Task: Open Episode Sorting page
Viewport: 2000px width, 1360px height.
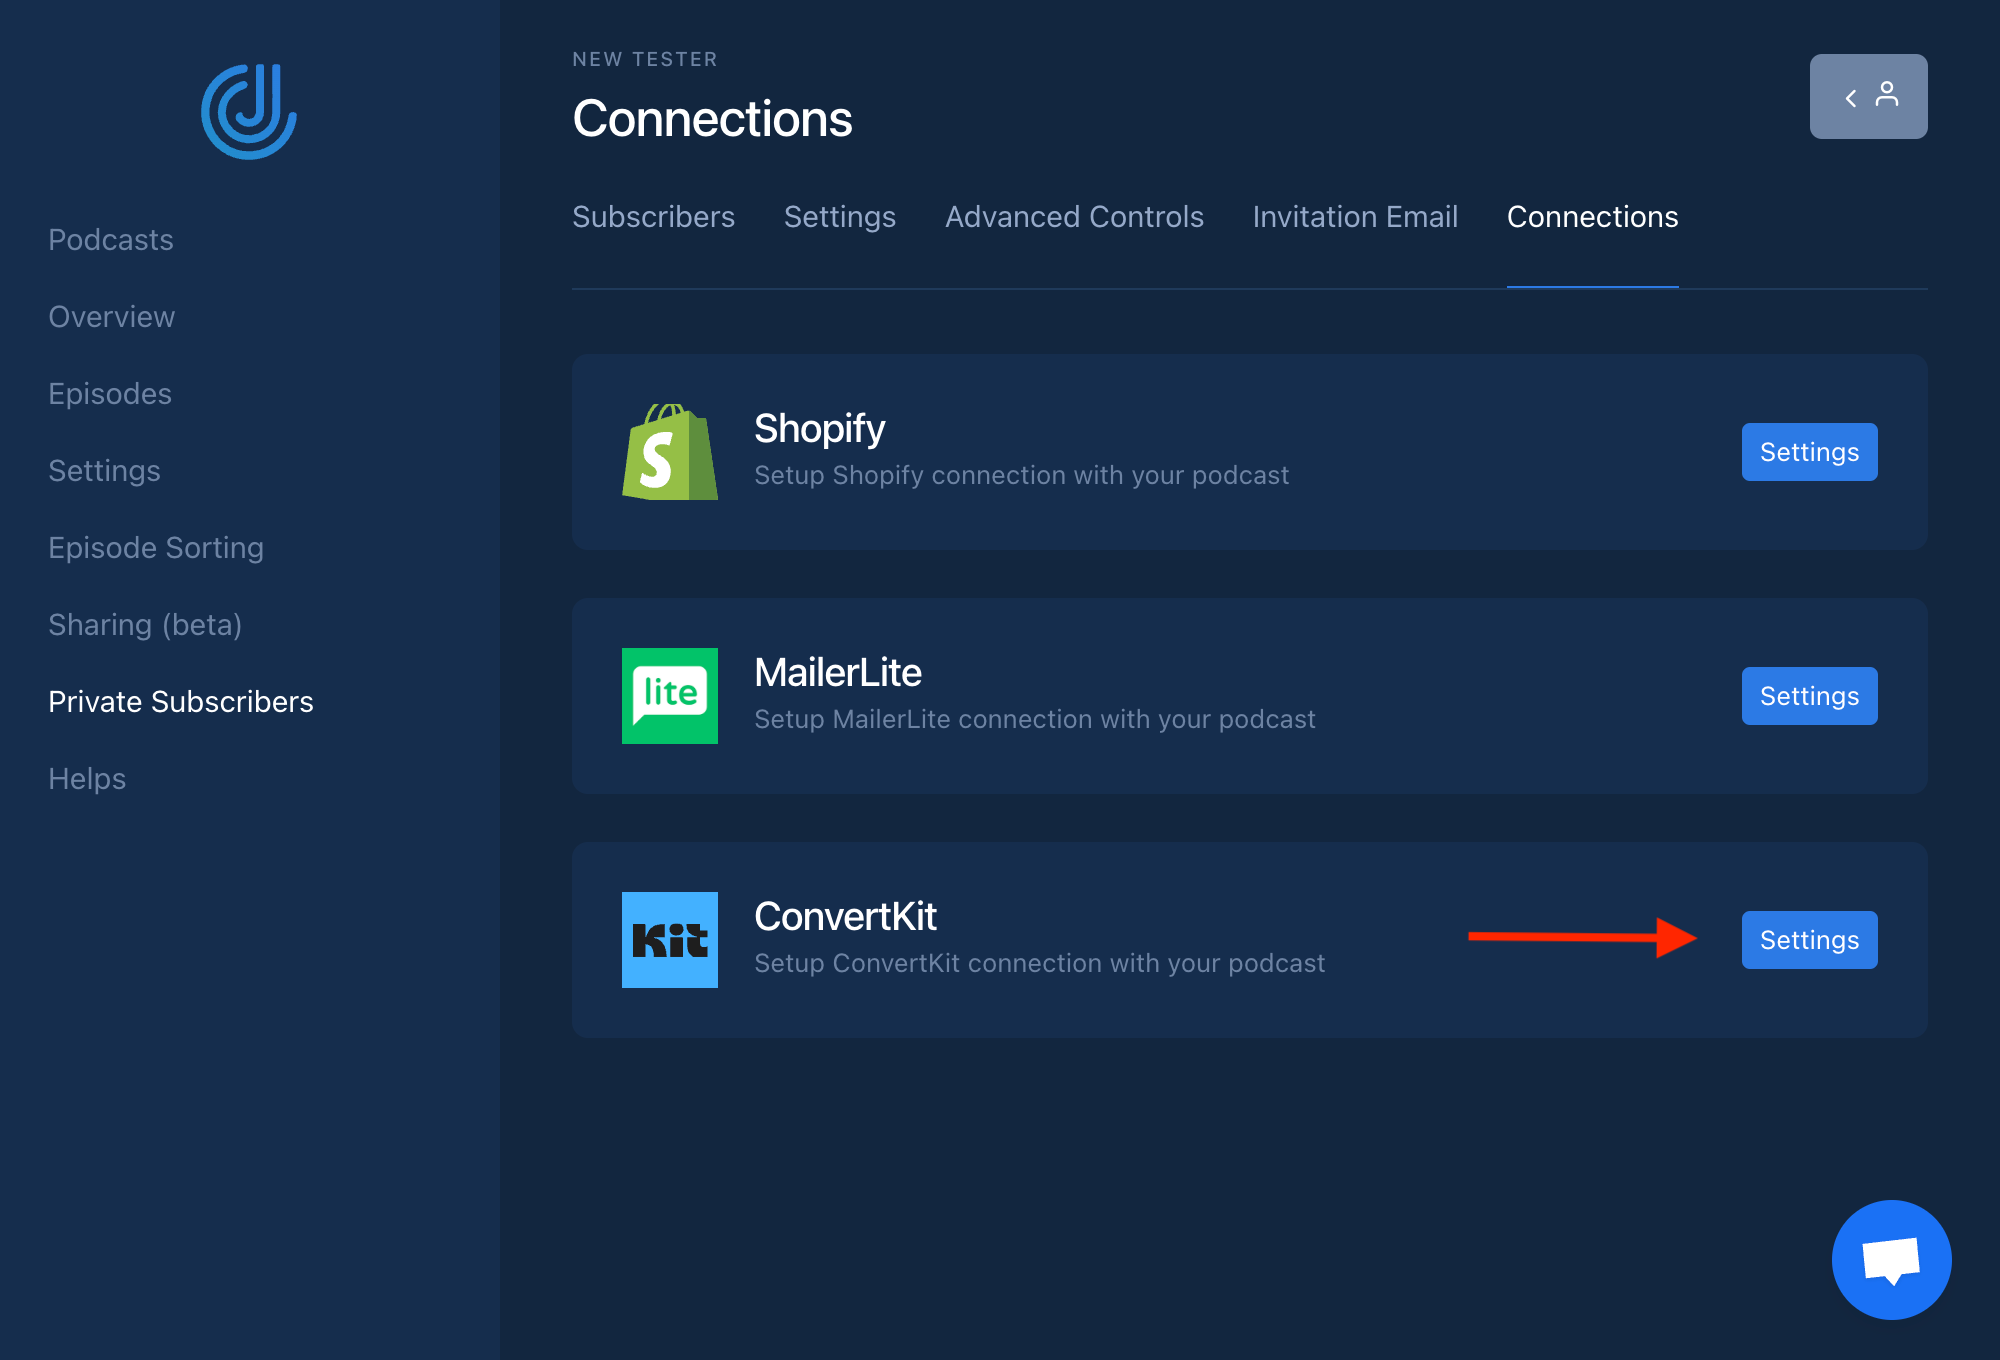Action: (x=156, y=548)
